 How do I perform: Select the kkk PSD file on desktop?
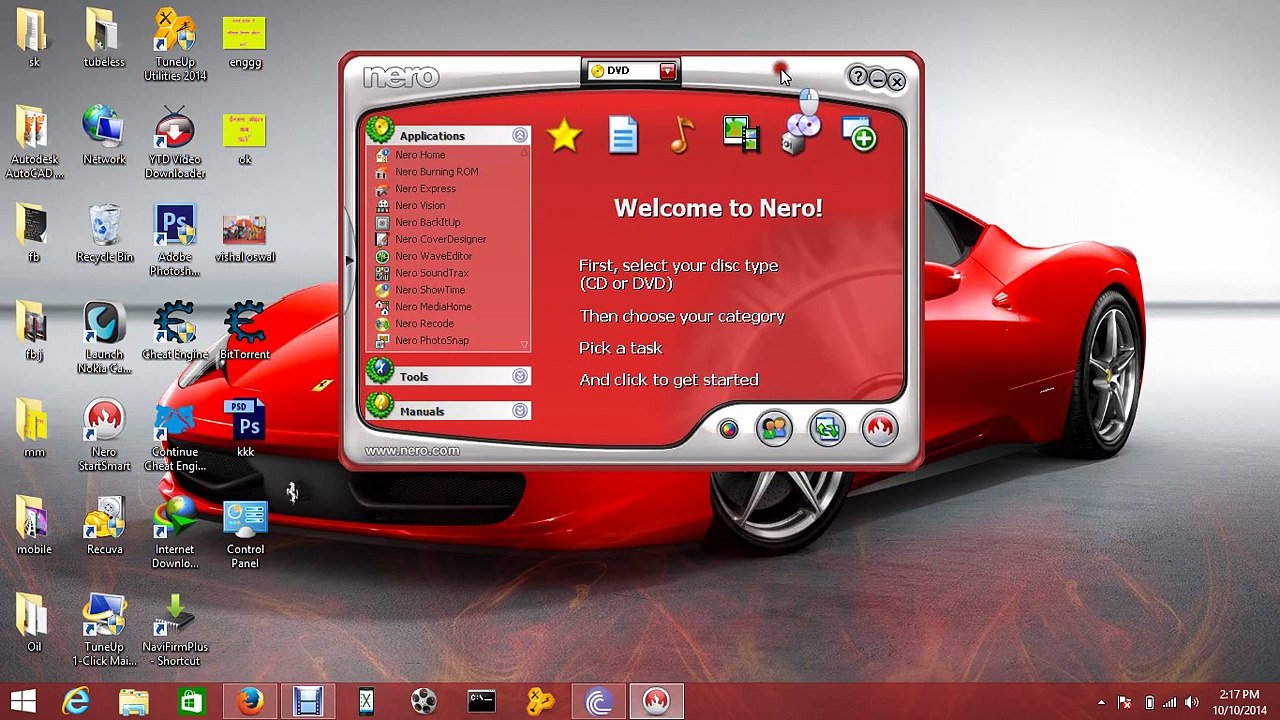245,428
